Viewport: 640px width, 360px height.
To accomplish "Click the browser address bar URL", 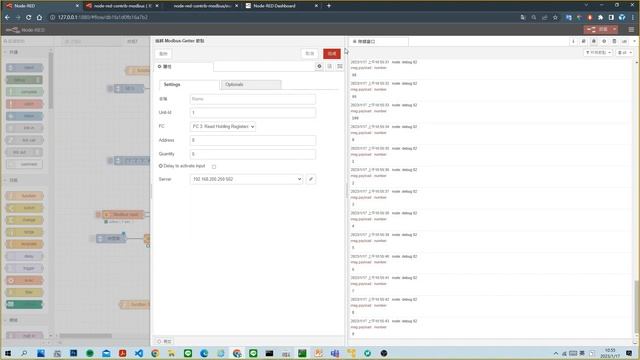I will [103, 18].
